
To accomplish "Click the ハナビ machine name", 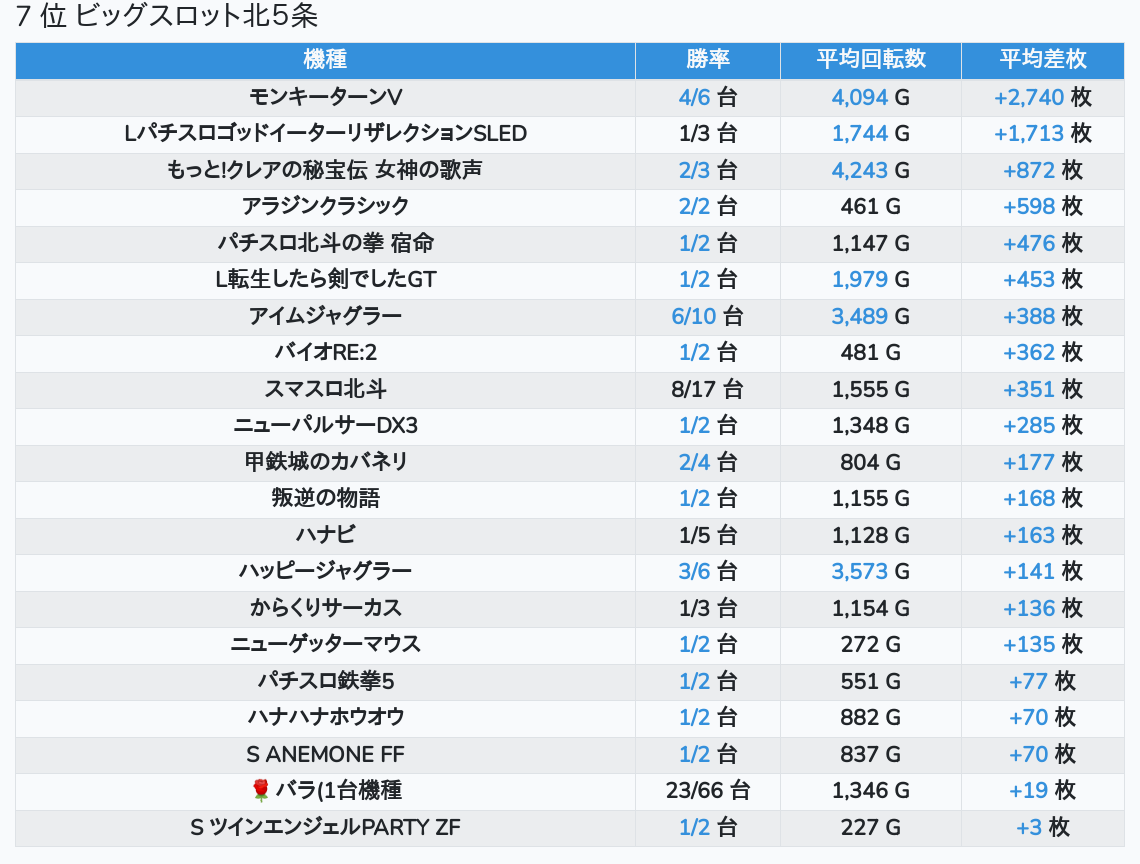I will 325,535.
